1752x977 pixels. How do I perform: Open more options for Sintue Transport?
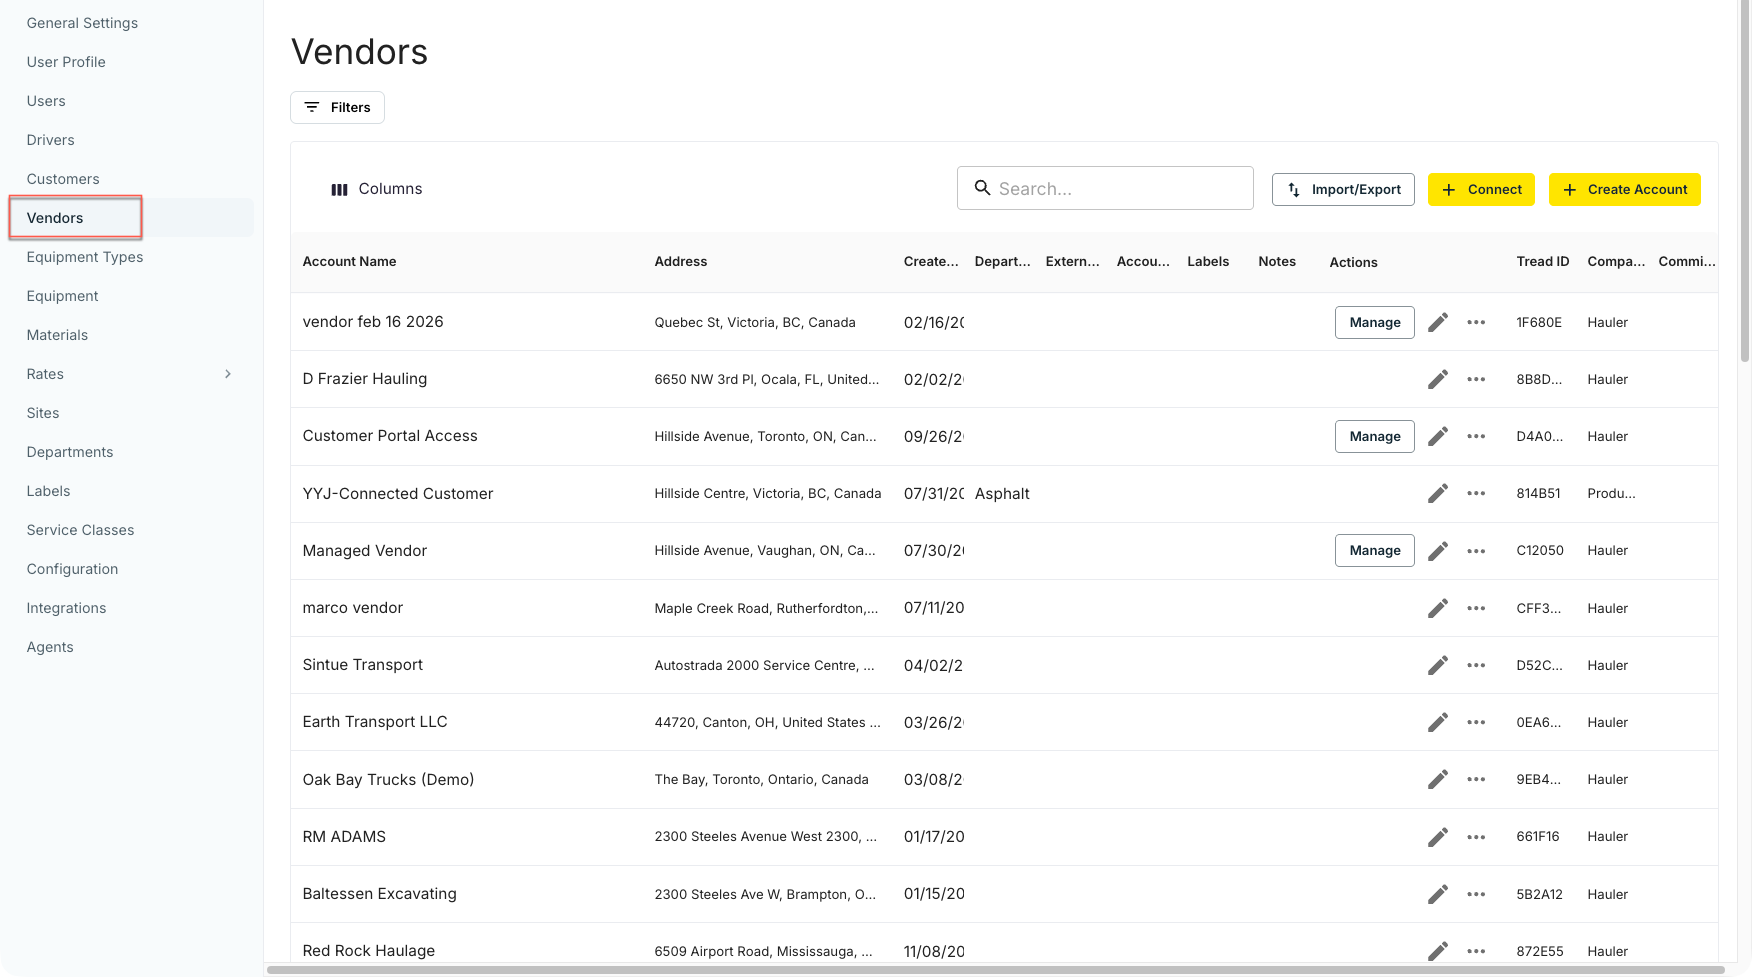point(1476,665)
